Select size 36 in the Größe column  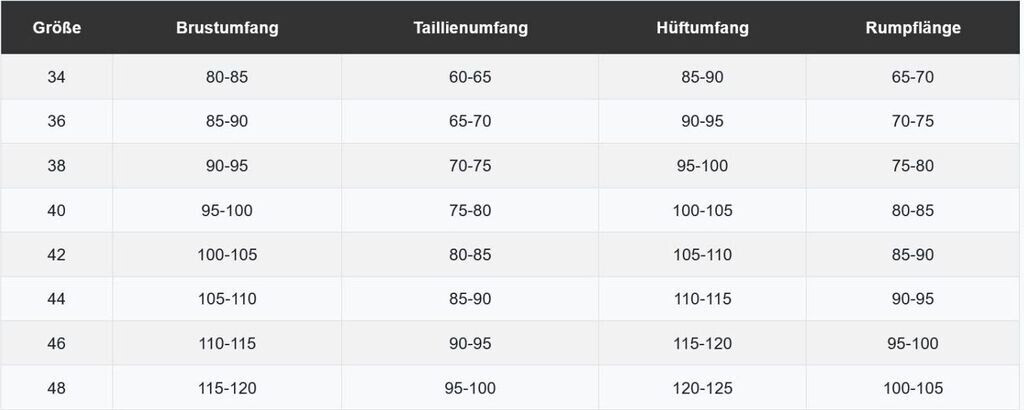pos(56,121)
